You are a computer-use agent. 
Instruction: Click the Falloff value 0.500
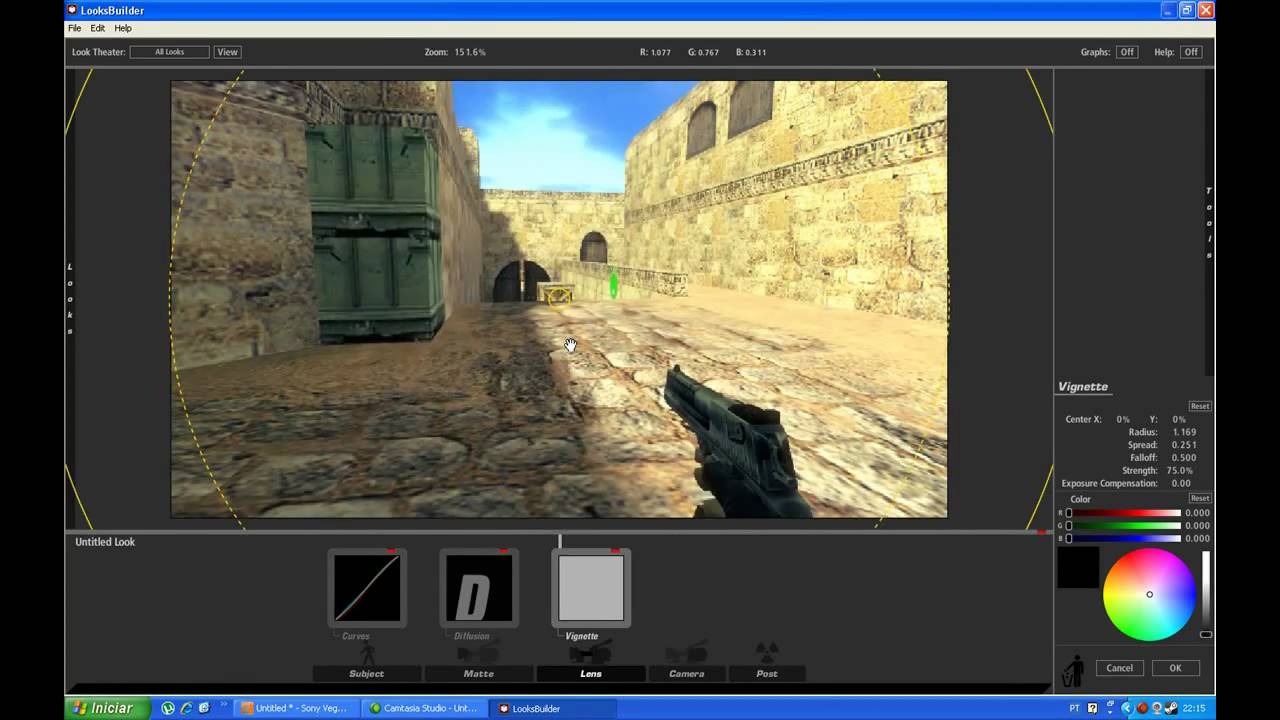click(x=1184, y=458)
